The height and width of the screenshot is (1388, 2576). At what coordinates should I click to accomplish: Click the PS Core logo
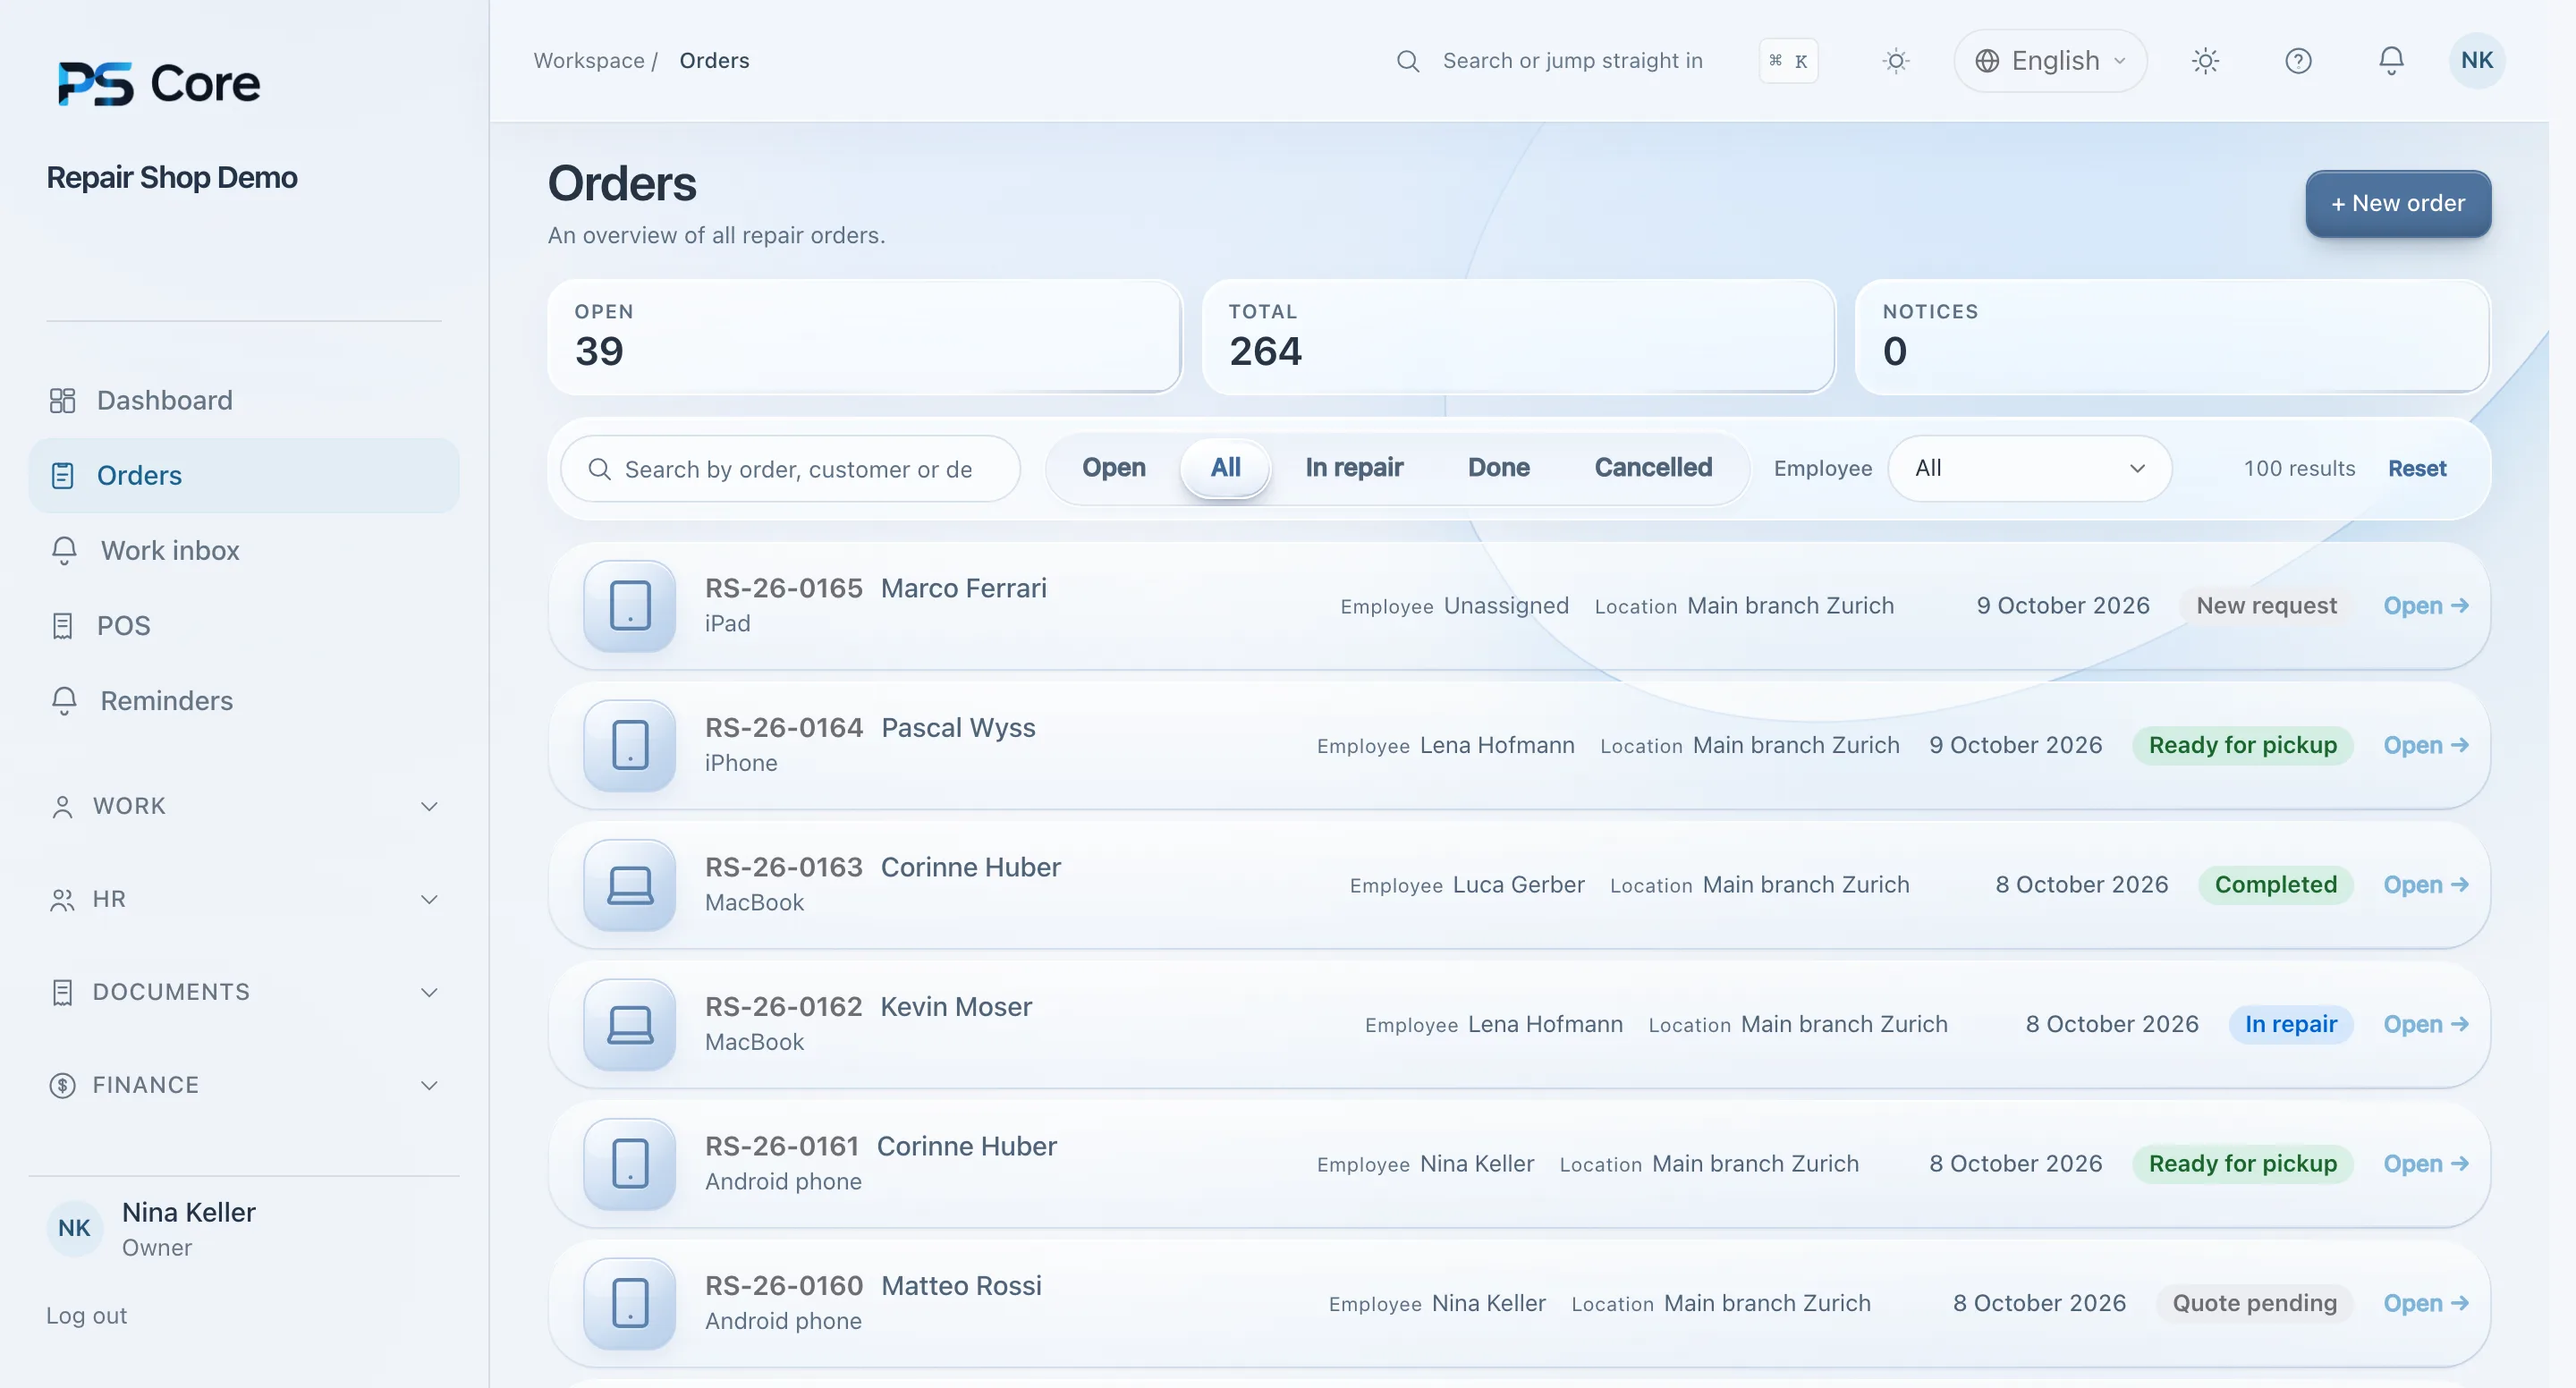click(159, 83)
